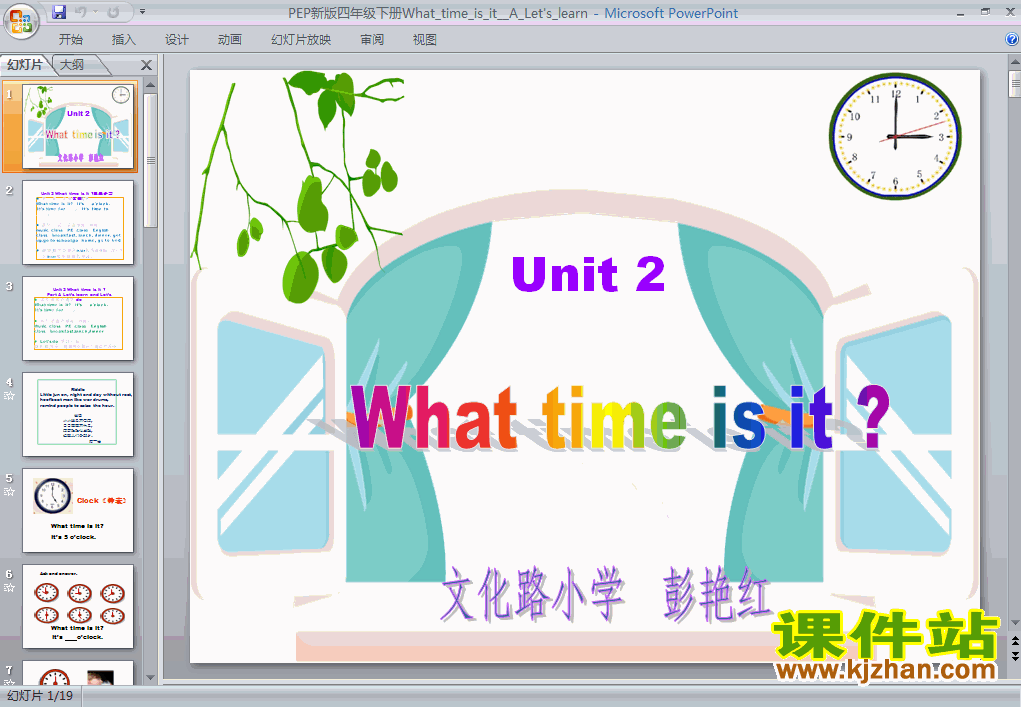This screenshot has width=1021, height=707.
Task: Click animation star icon under slide 6
Action: click(9, 587)
